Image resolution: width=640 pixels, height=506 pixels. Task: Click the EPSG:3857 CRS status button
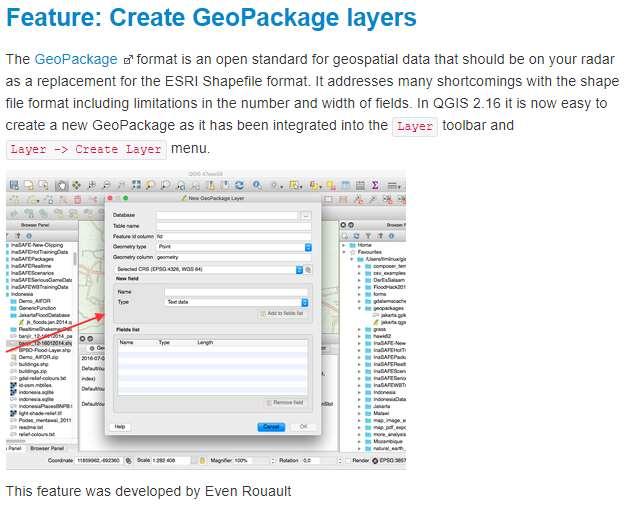[x=389, y=460]
